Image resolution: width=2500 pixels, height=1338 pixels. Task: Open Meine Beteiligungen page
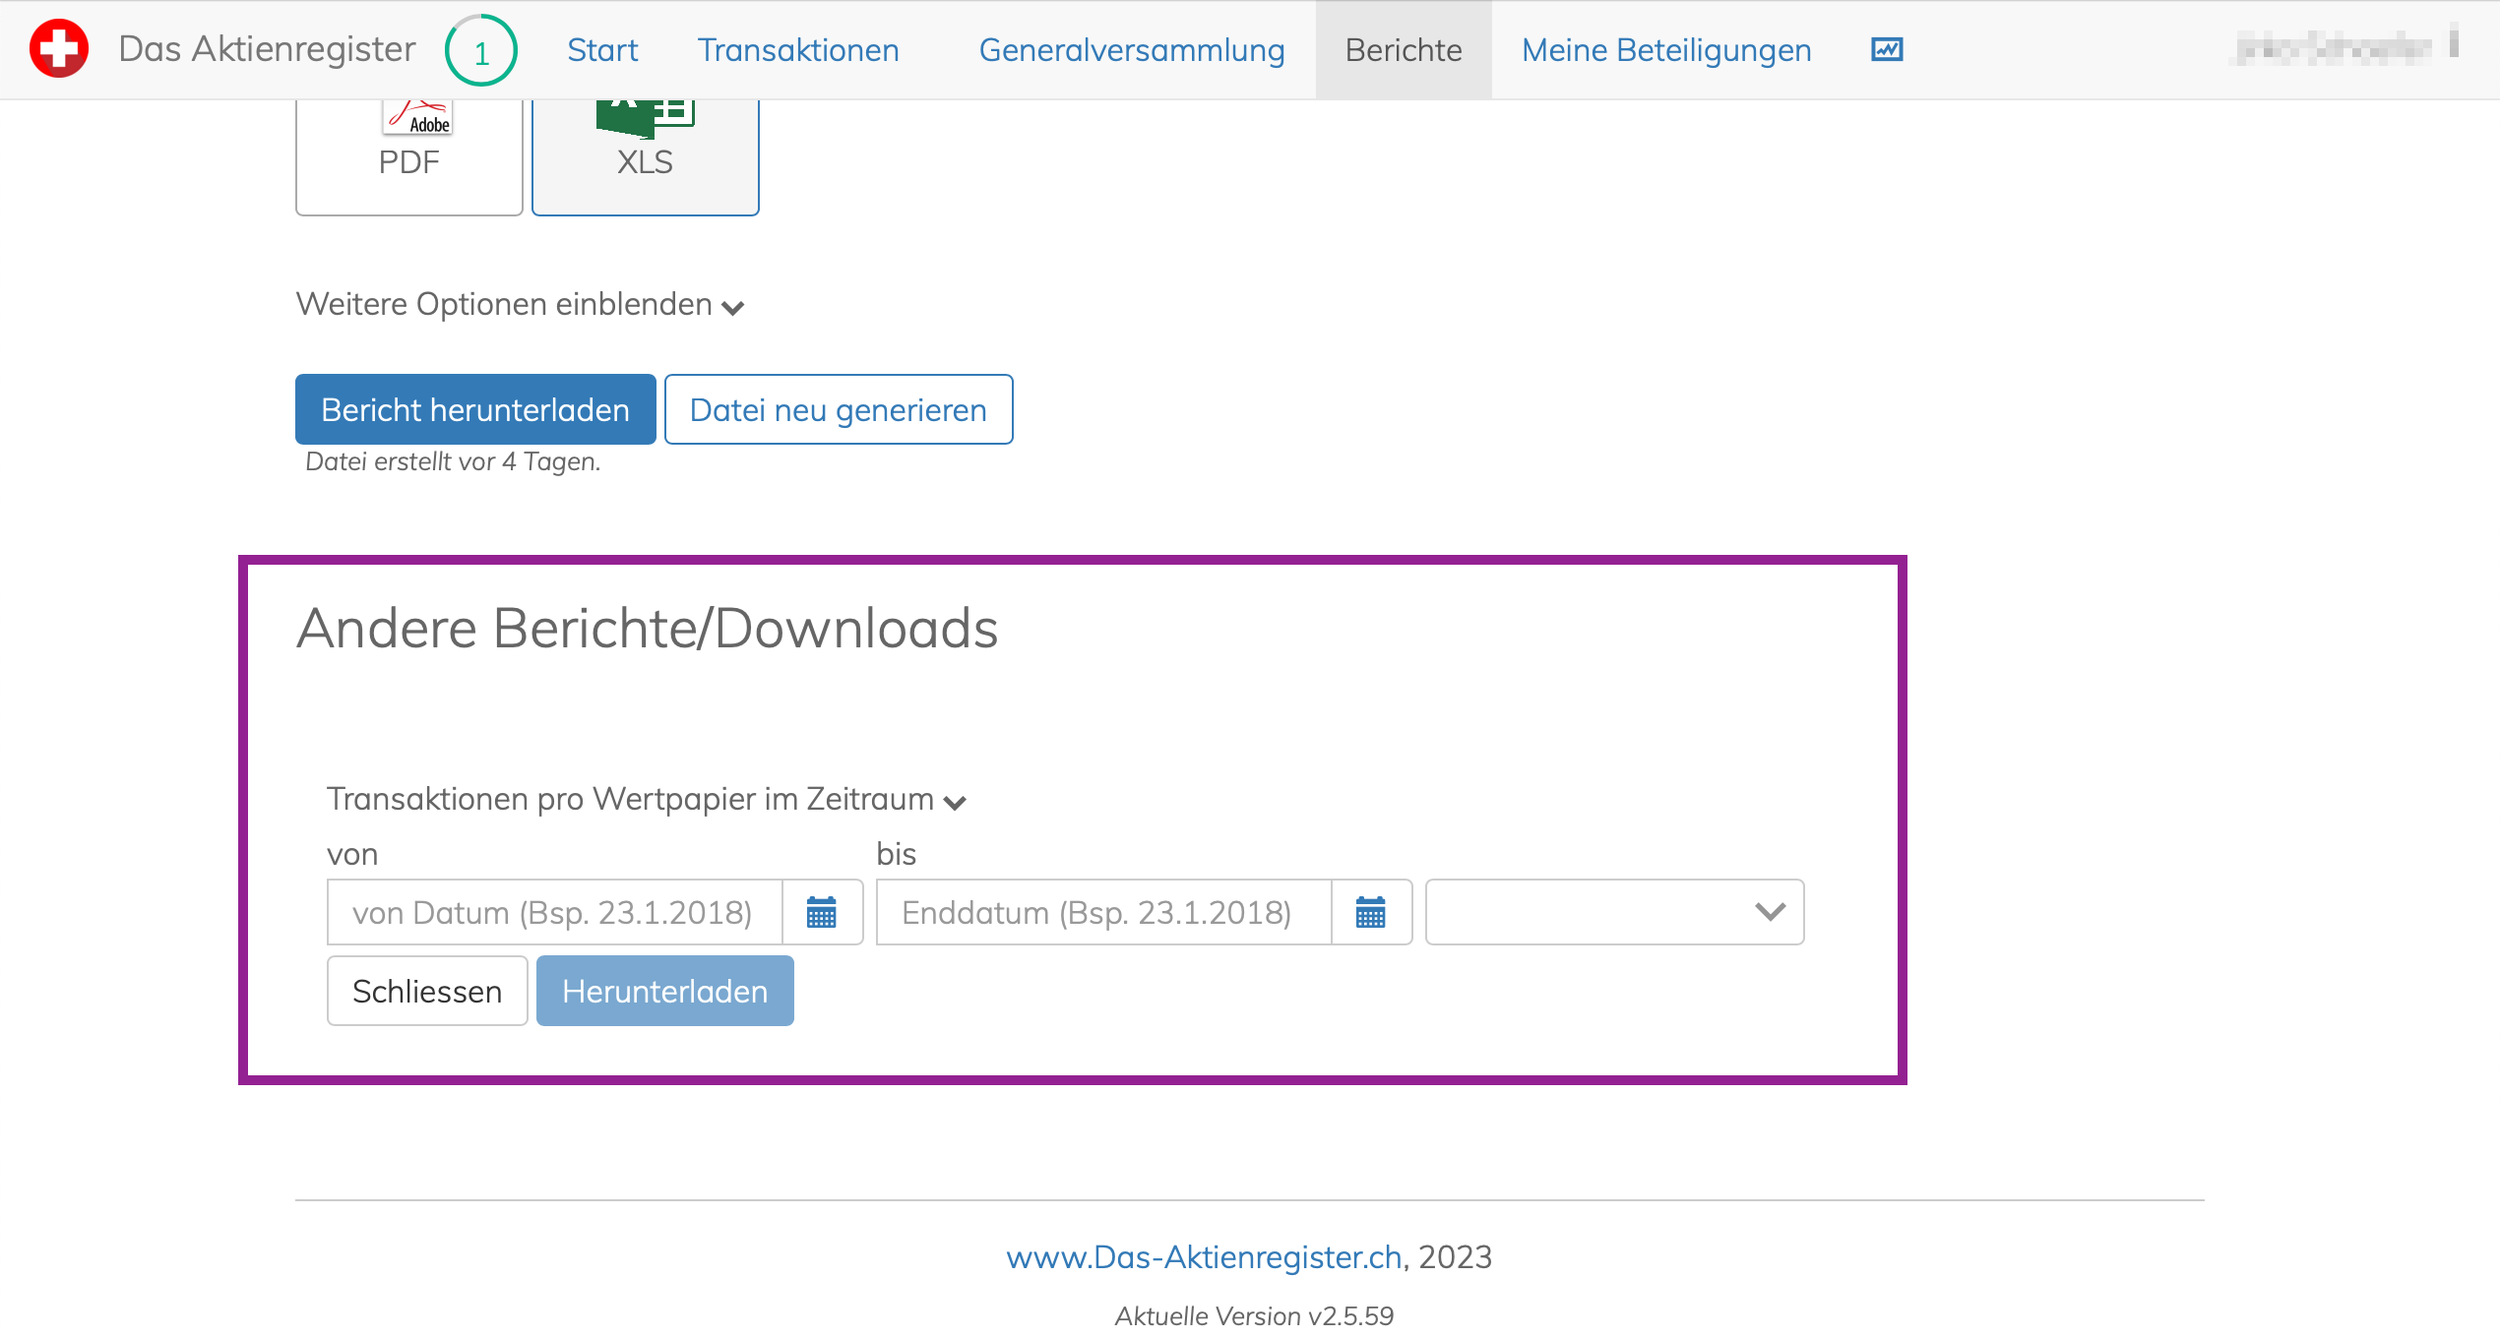(1666, 50)
